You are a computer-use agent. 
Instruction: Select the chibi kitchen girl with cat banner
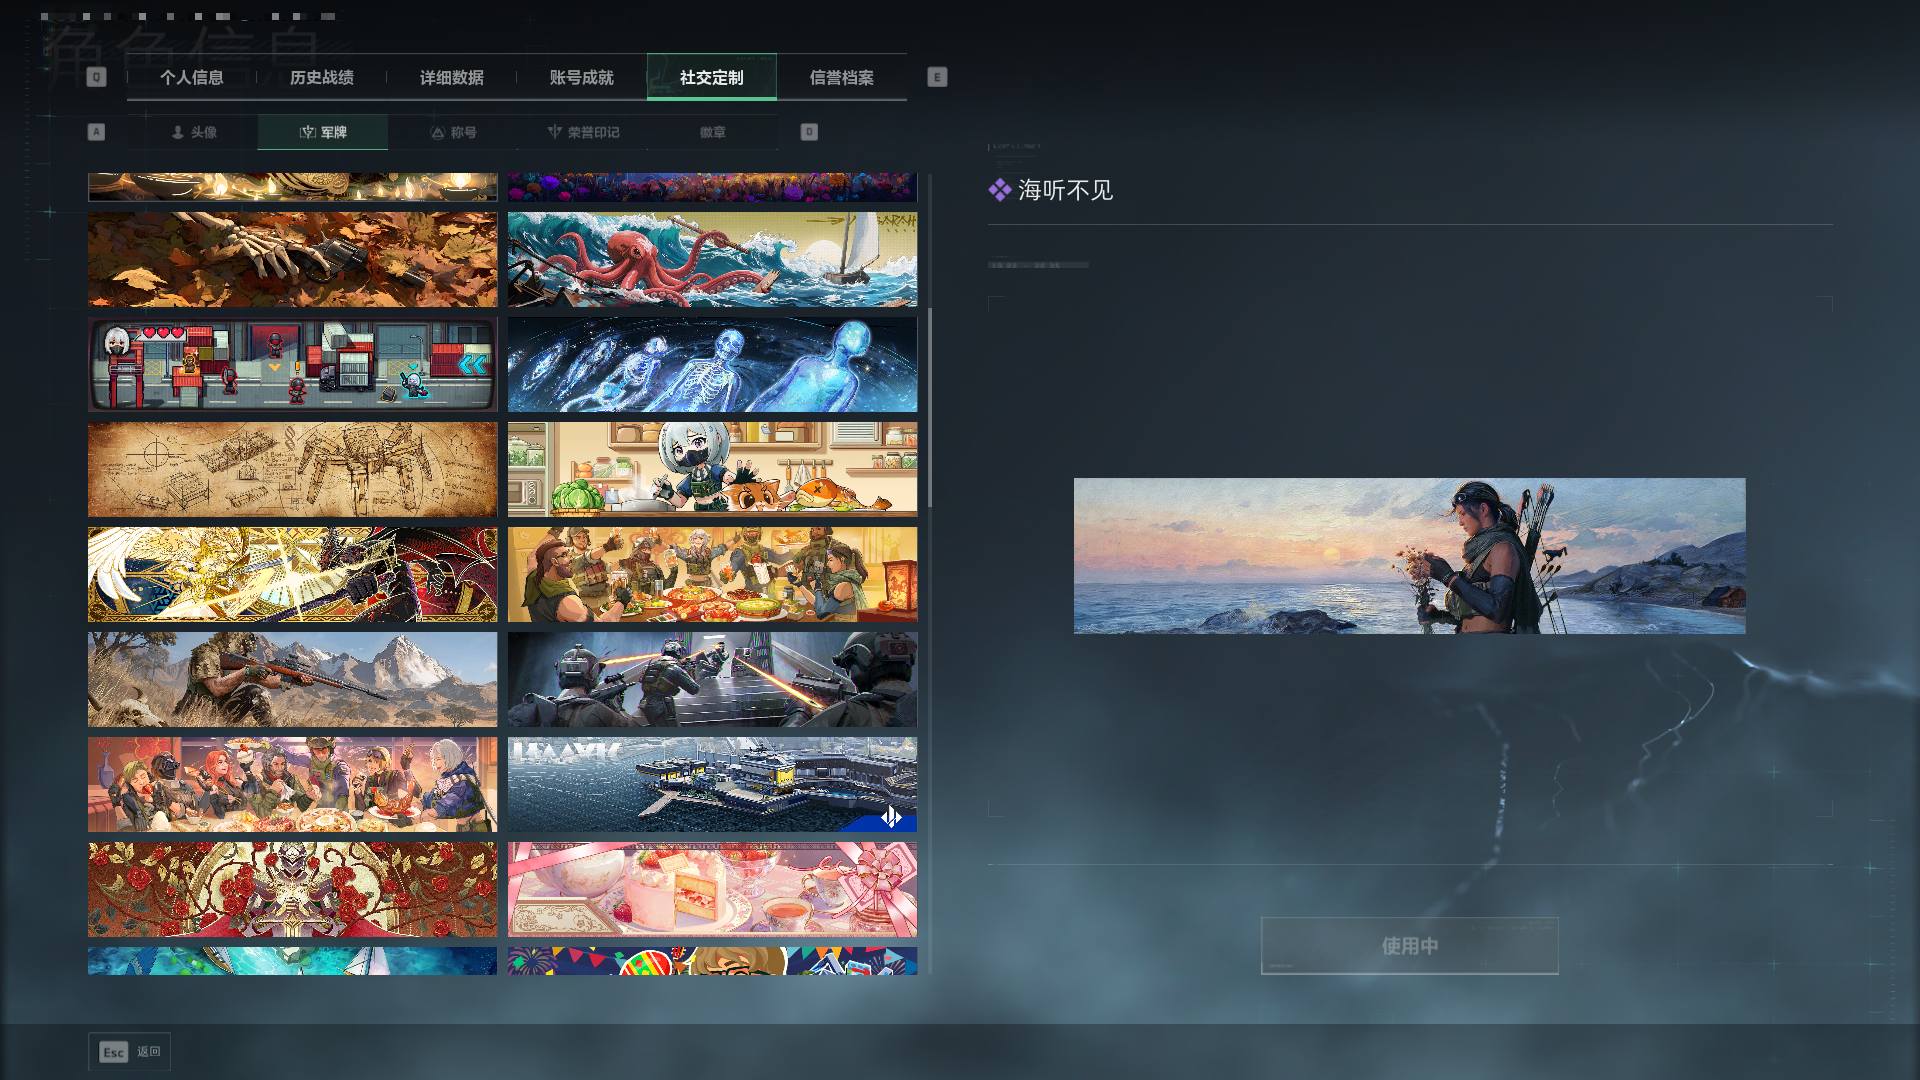(x=712, y=469)
